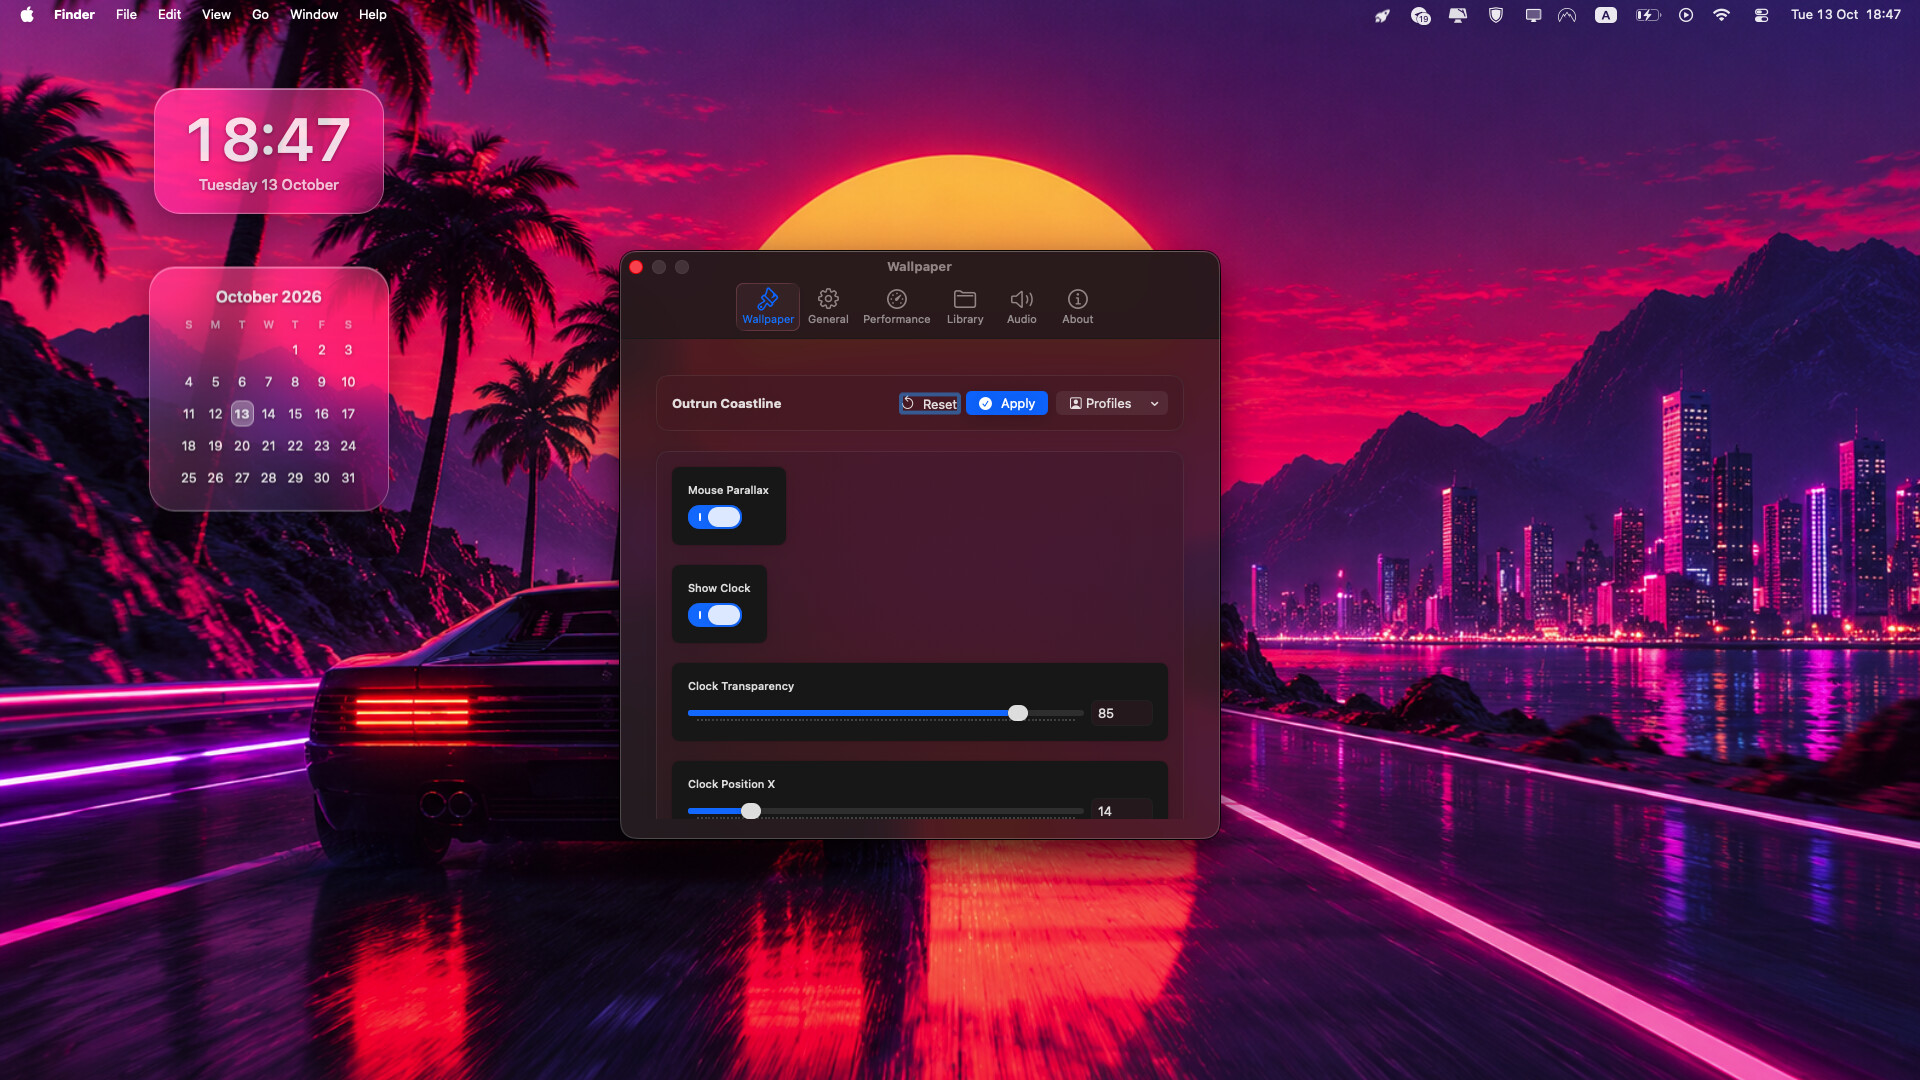Open the About info tab

coord(1077,306)
